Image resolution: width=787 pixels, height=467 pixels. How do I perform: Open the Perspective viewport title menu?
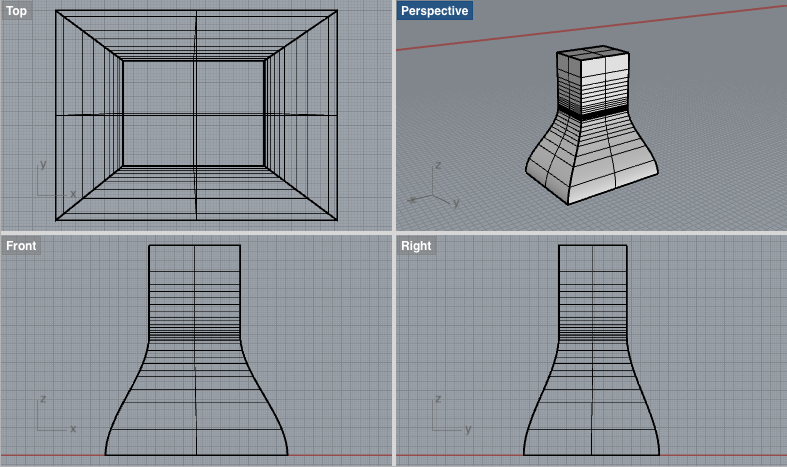435,11
